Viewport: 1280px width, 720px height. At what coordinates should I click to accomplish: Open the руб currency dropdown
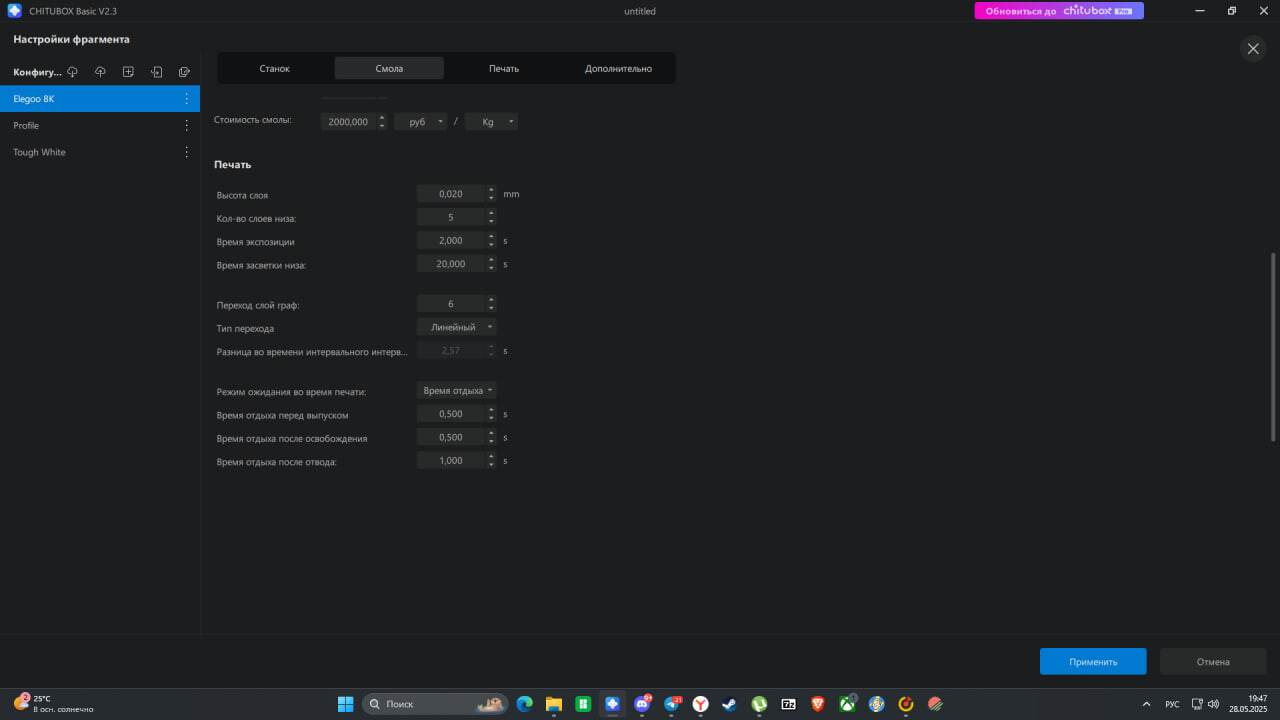pos(420,122)
